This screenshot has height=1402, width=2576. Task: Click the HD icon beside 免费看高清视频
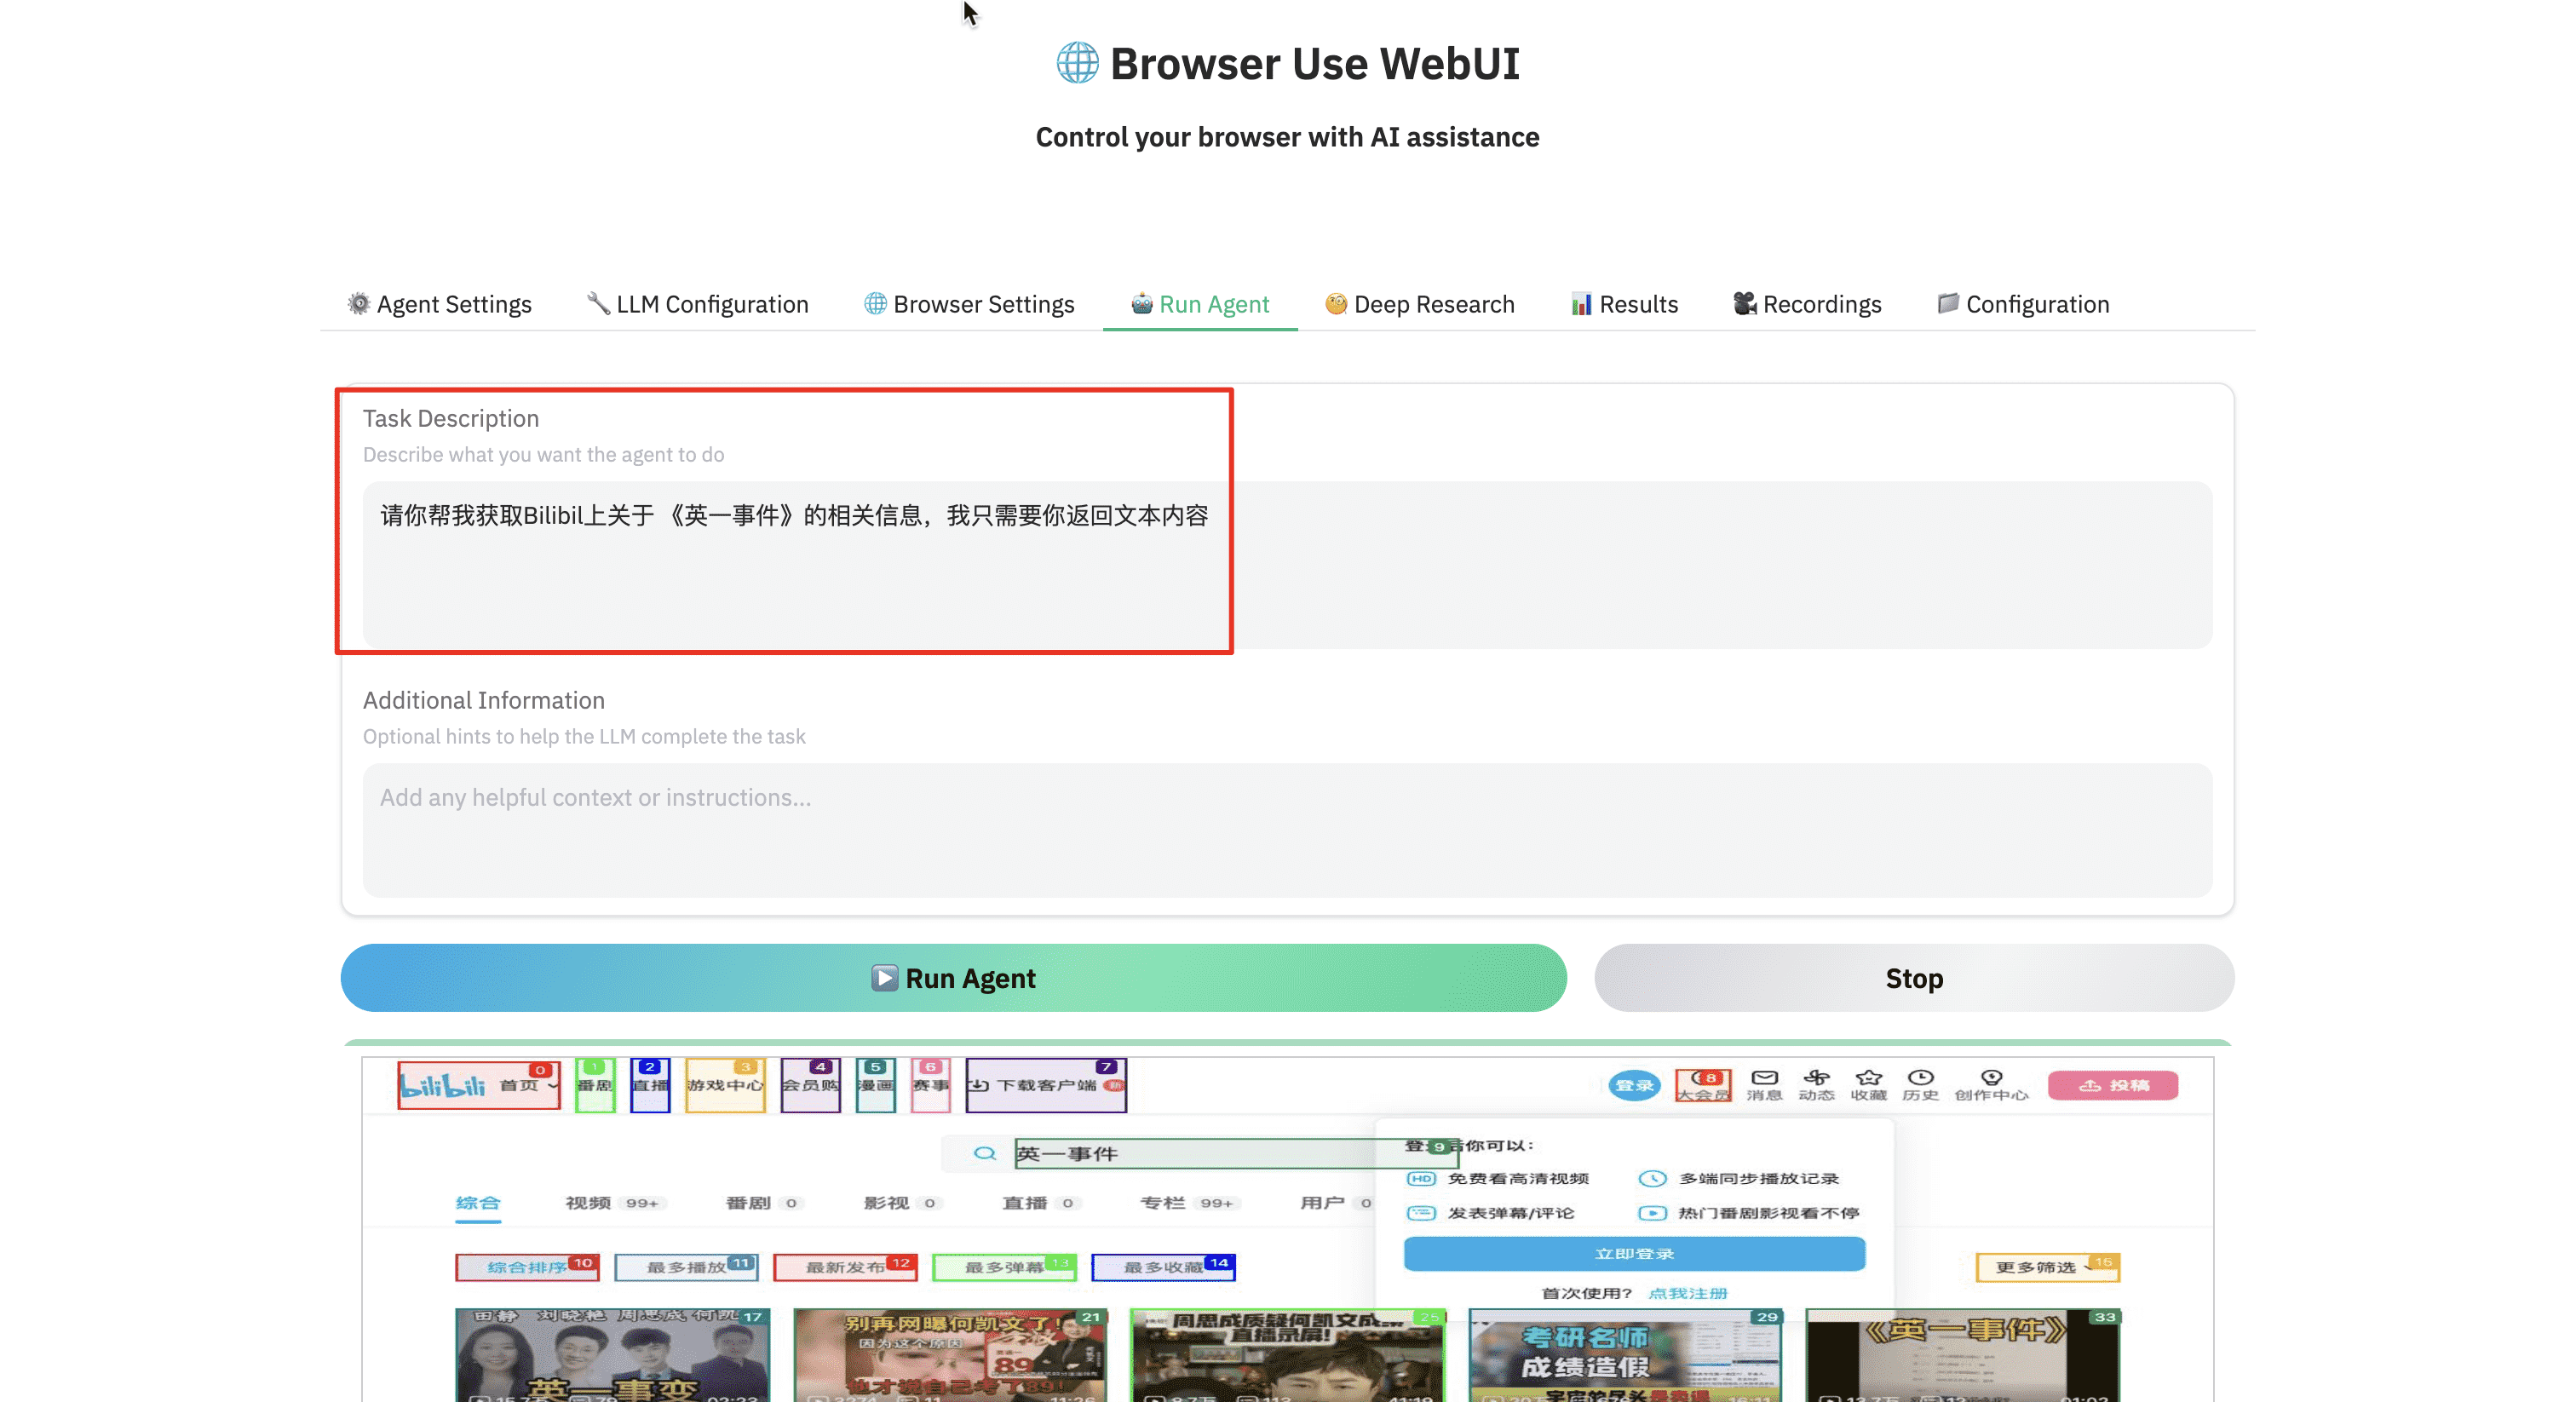(1421, 1179)
